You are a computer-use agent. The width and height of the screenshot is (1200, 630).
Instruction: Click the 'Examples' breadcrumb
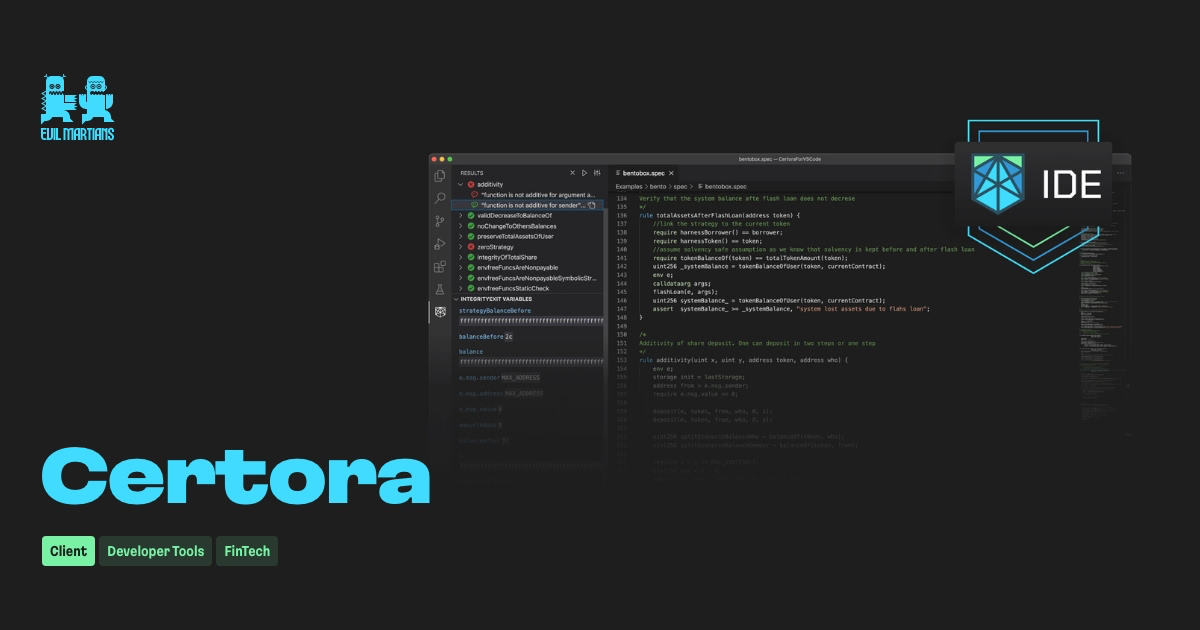point(629,187)
